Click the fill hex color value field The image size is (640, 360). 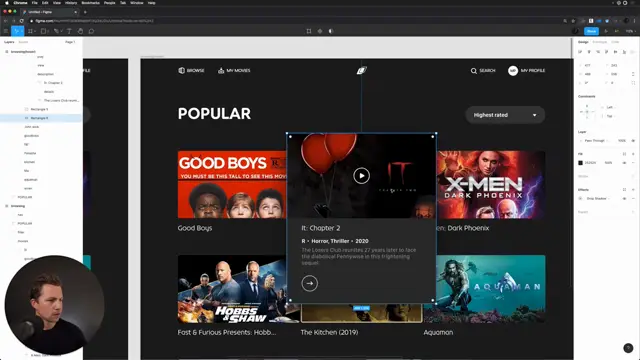[x=590, y=162]
